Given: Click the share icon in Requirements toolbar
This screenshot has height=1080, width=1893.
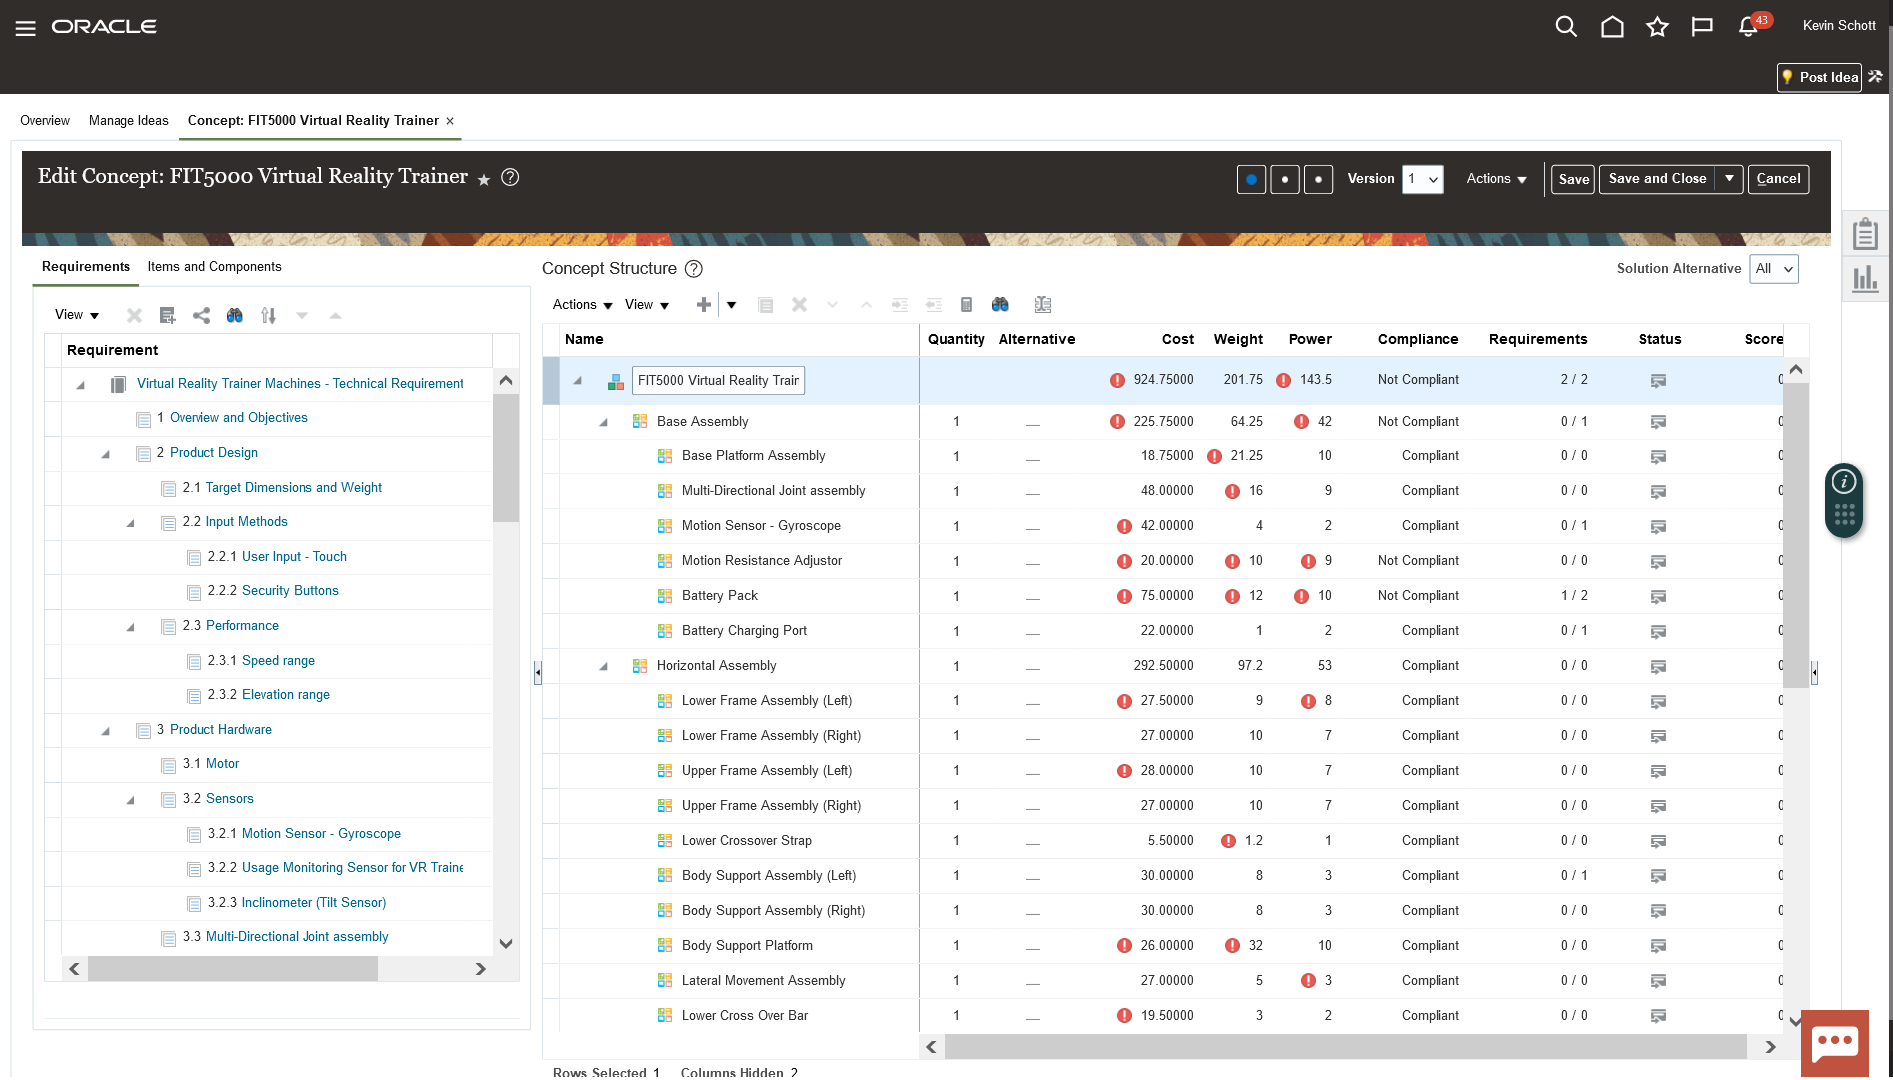Looking at the screenshot, I should (x=201, y=316).
